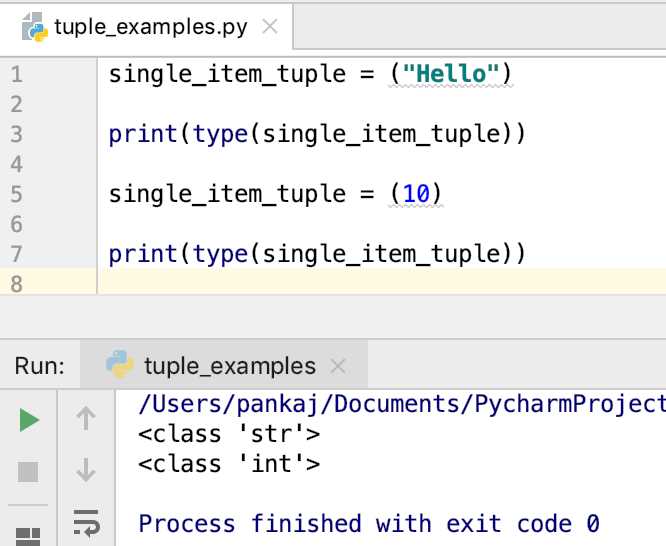Viewport: 666px width, 546px height.
Task: Place cursor on empty highlighted line 8
Action: (381, 283)
